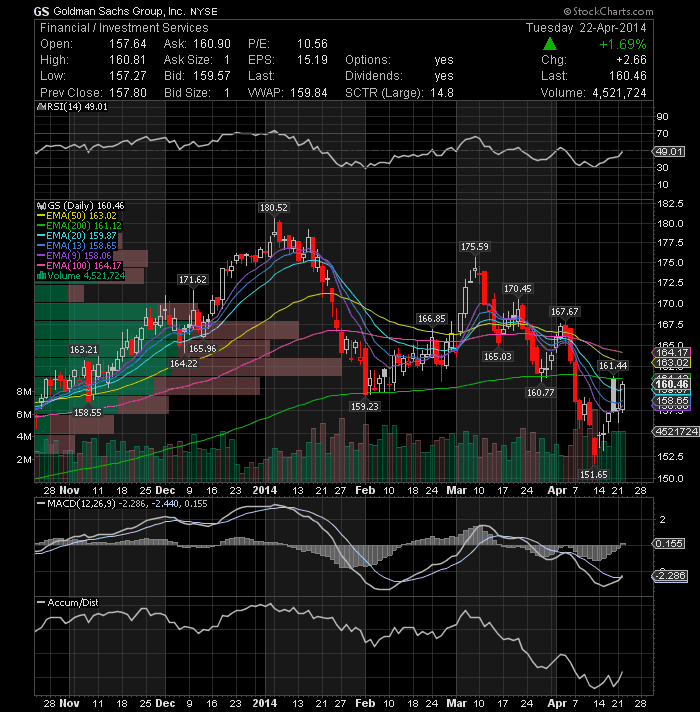
Task: Click the blue EMA(13) 158.65 legend
Action: (x=81, y=246)
